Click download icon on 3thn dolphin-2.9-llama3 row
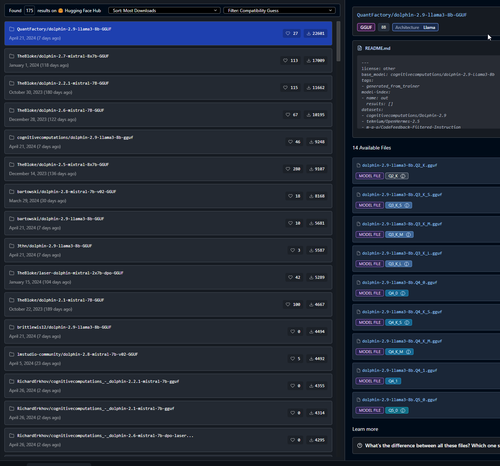Screen dimensions: 500x466 pos(311,250)
